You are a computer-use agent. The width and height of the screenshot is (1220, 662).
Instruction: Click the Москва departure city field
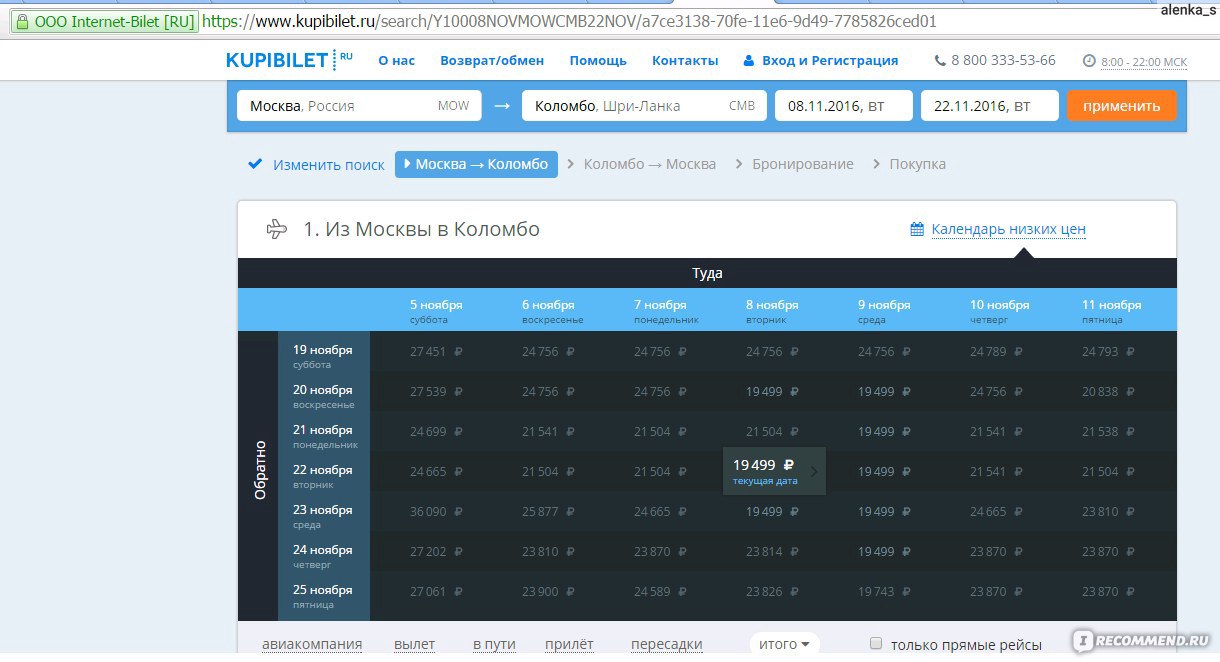(359, 106)
